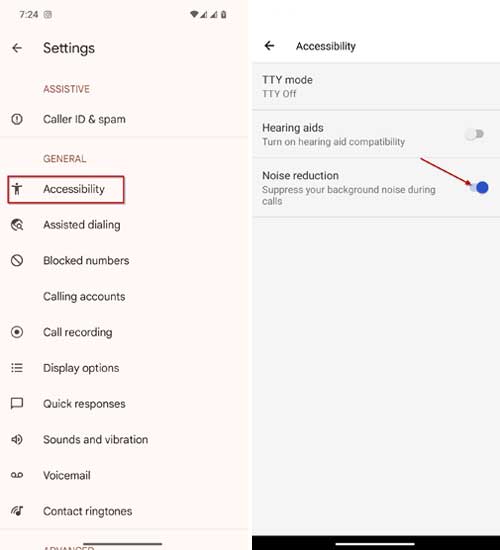This screenshot has width=500, height=550.
Task: Tap the Assisted dialing globe icon
Action: 17,225
